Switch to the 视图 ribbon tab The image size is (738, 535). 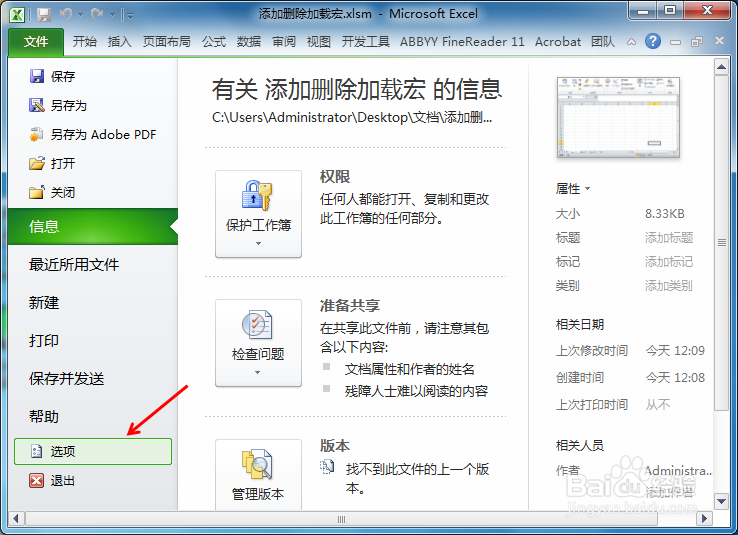(x=319, y=42)
